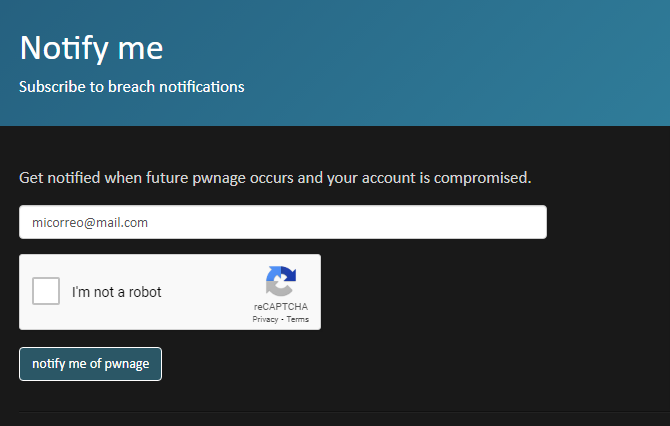Click the notify me of pwnage button

point(91,364)
